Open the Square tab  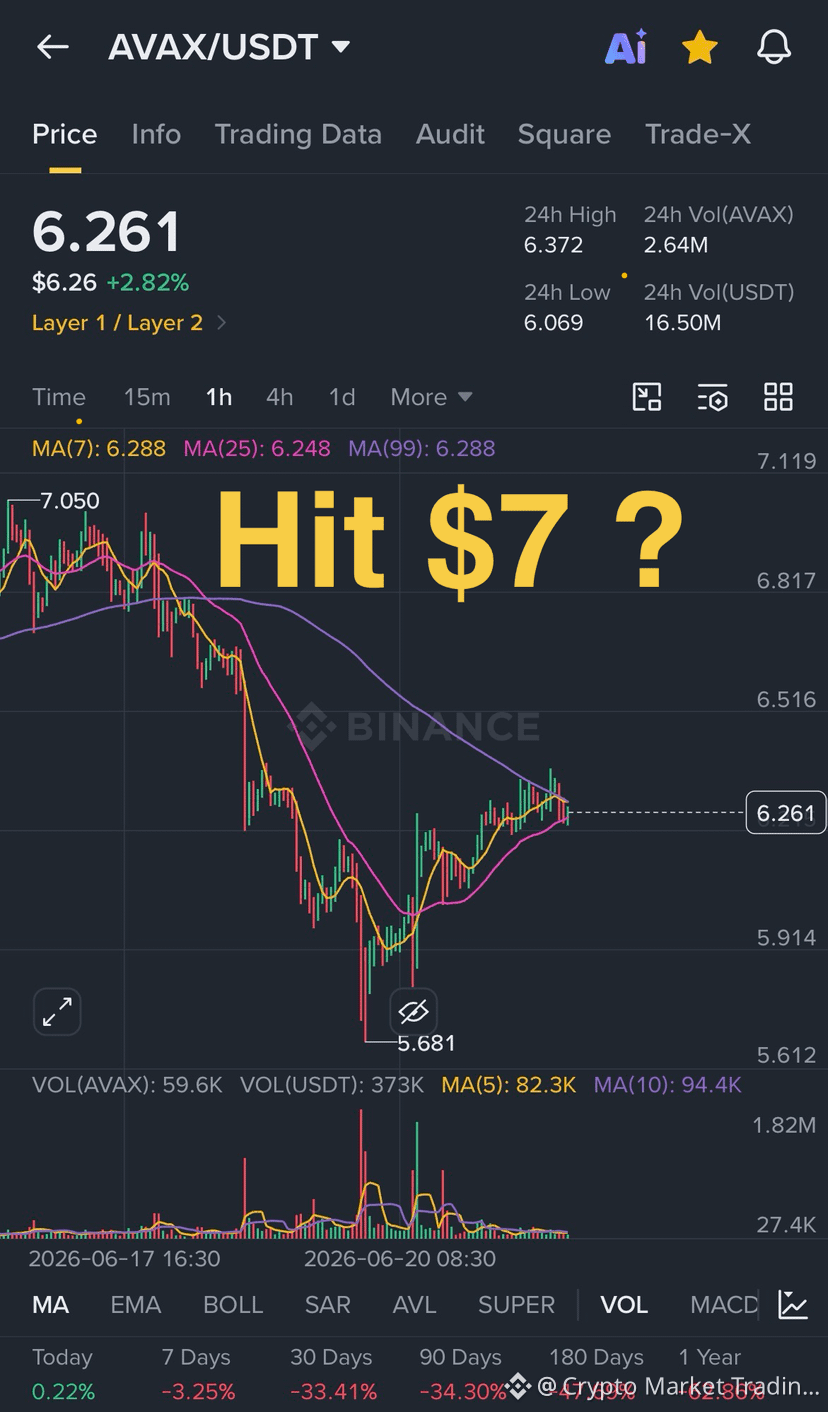(564, 134)
